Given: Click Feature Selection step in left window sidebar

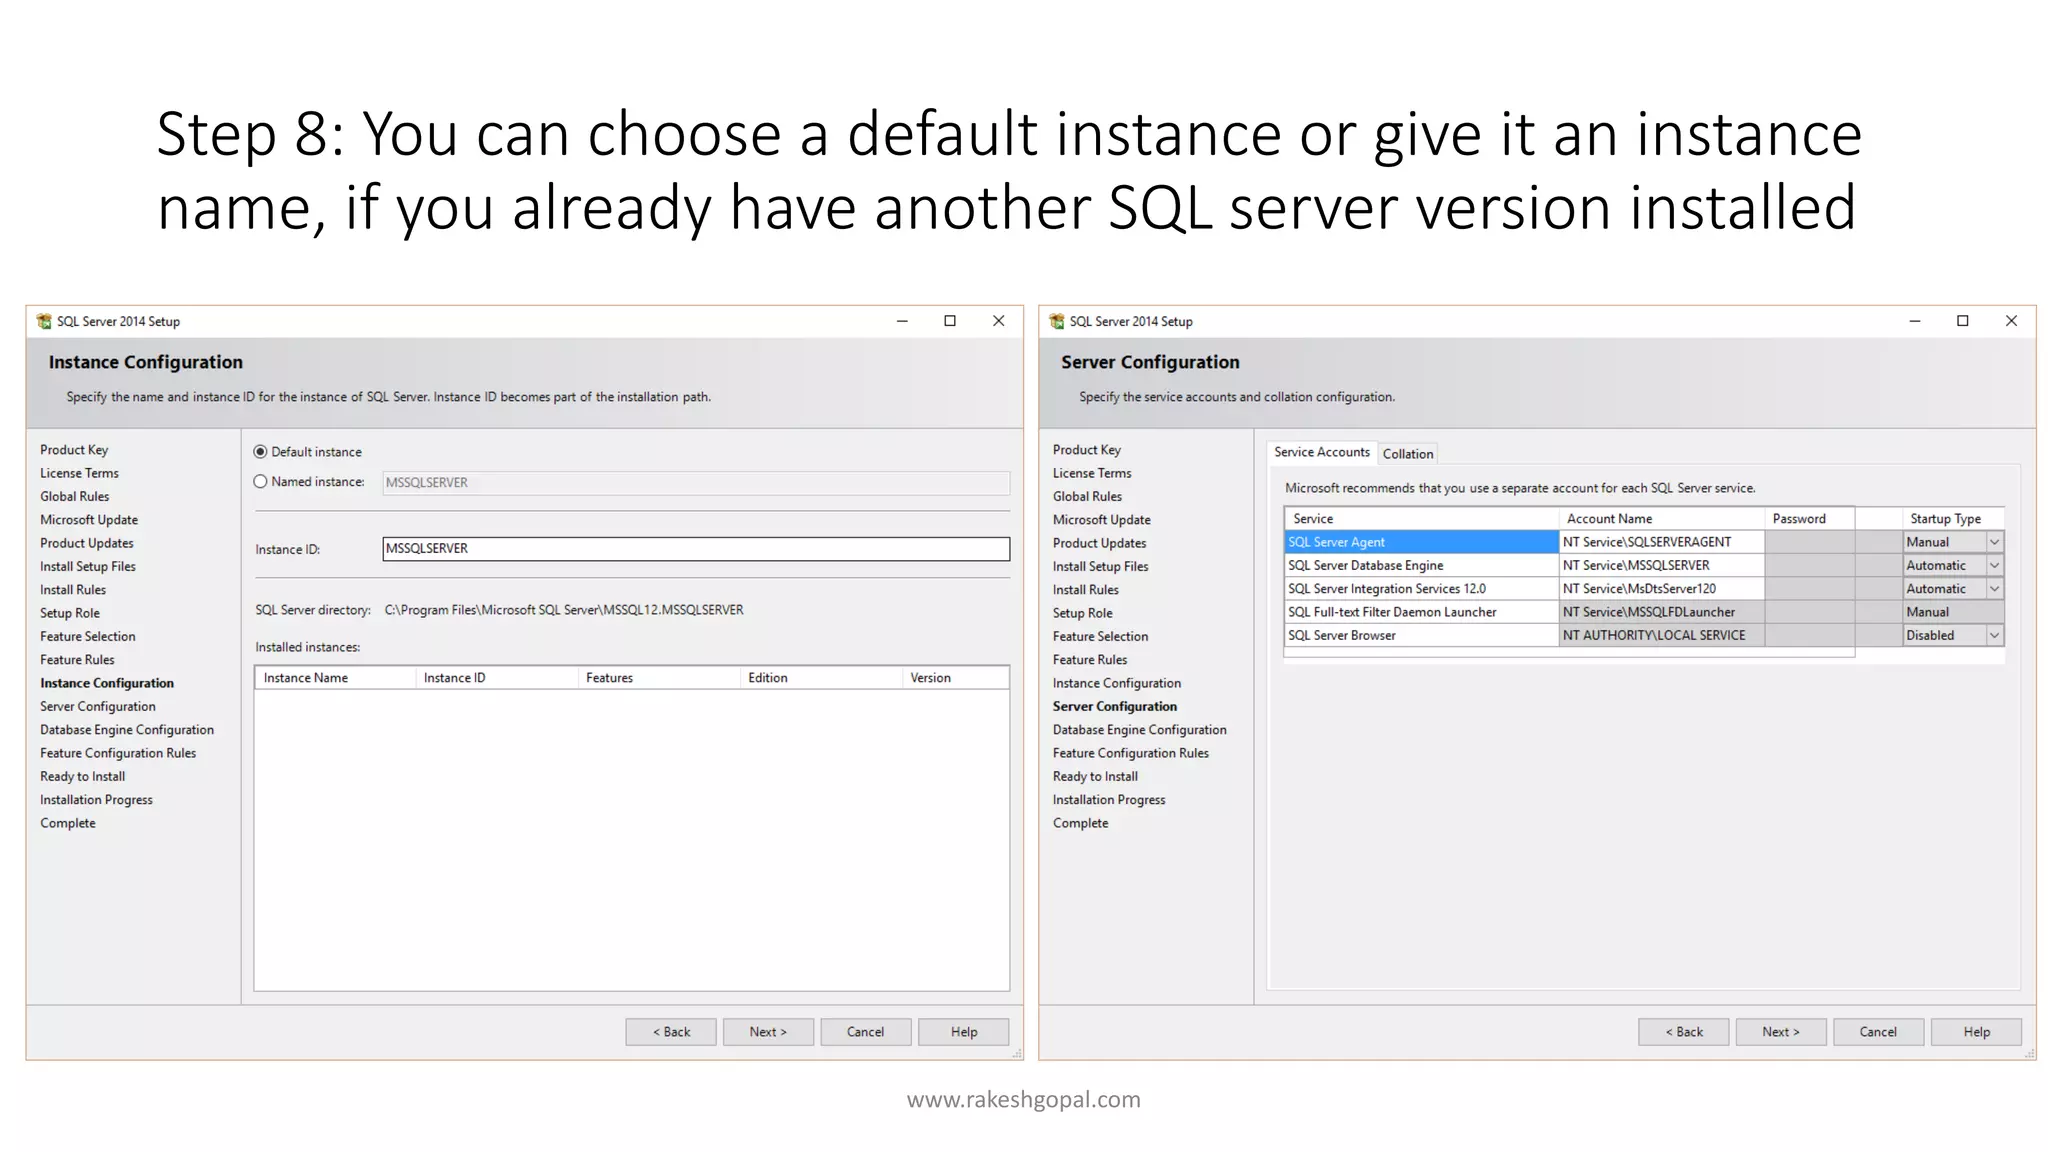Looking at the screenshot, I should 88,636.
